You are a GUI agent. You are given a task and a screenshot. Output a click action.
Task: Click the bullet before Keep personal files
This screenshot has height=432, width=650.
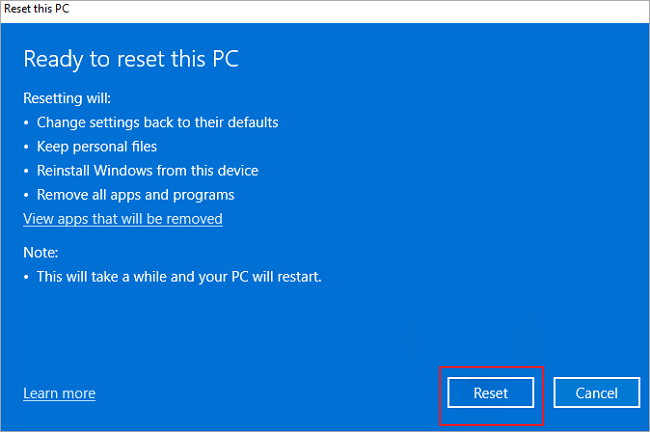coord(27,147)
